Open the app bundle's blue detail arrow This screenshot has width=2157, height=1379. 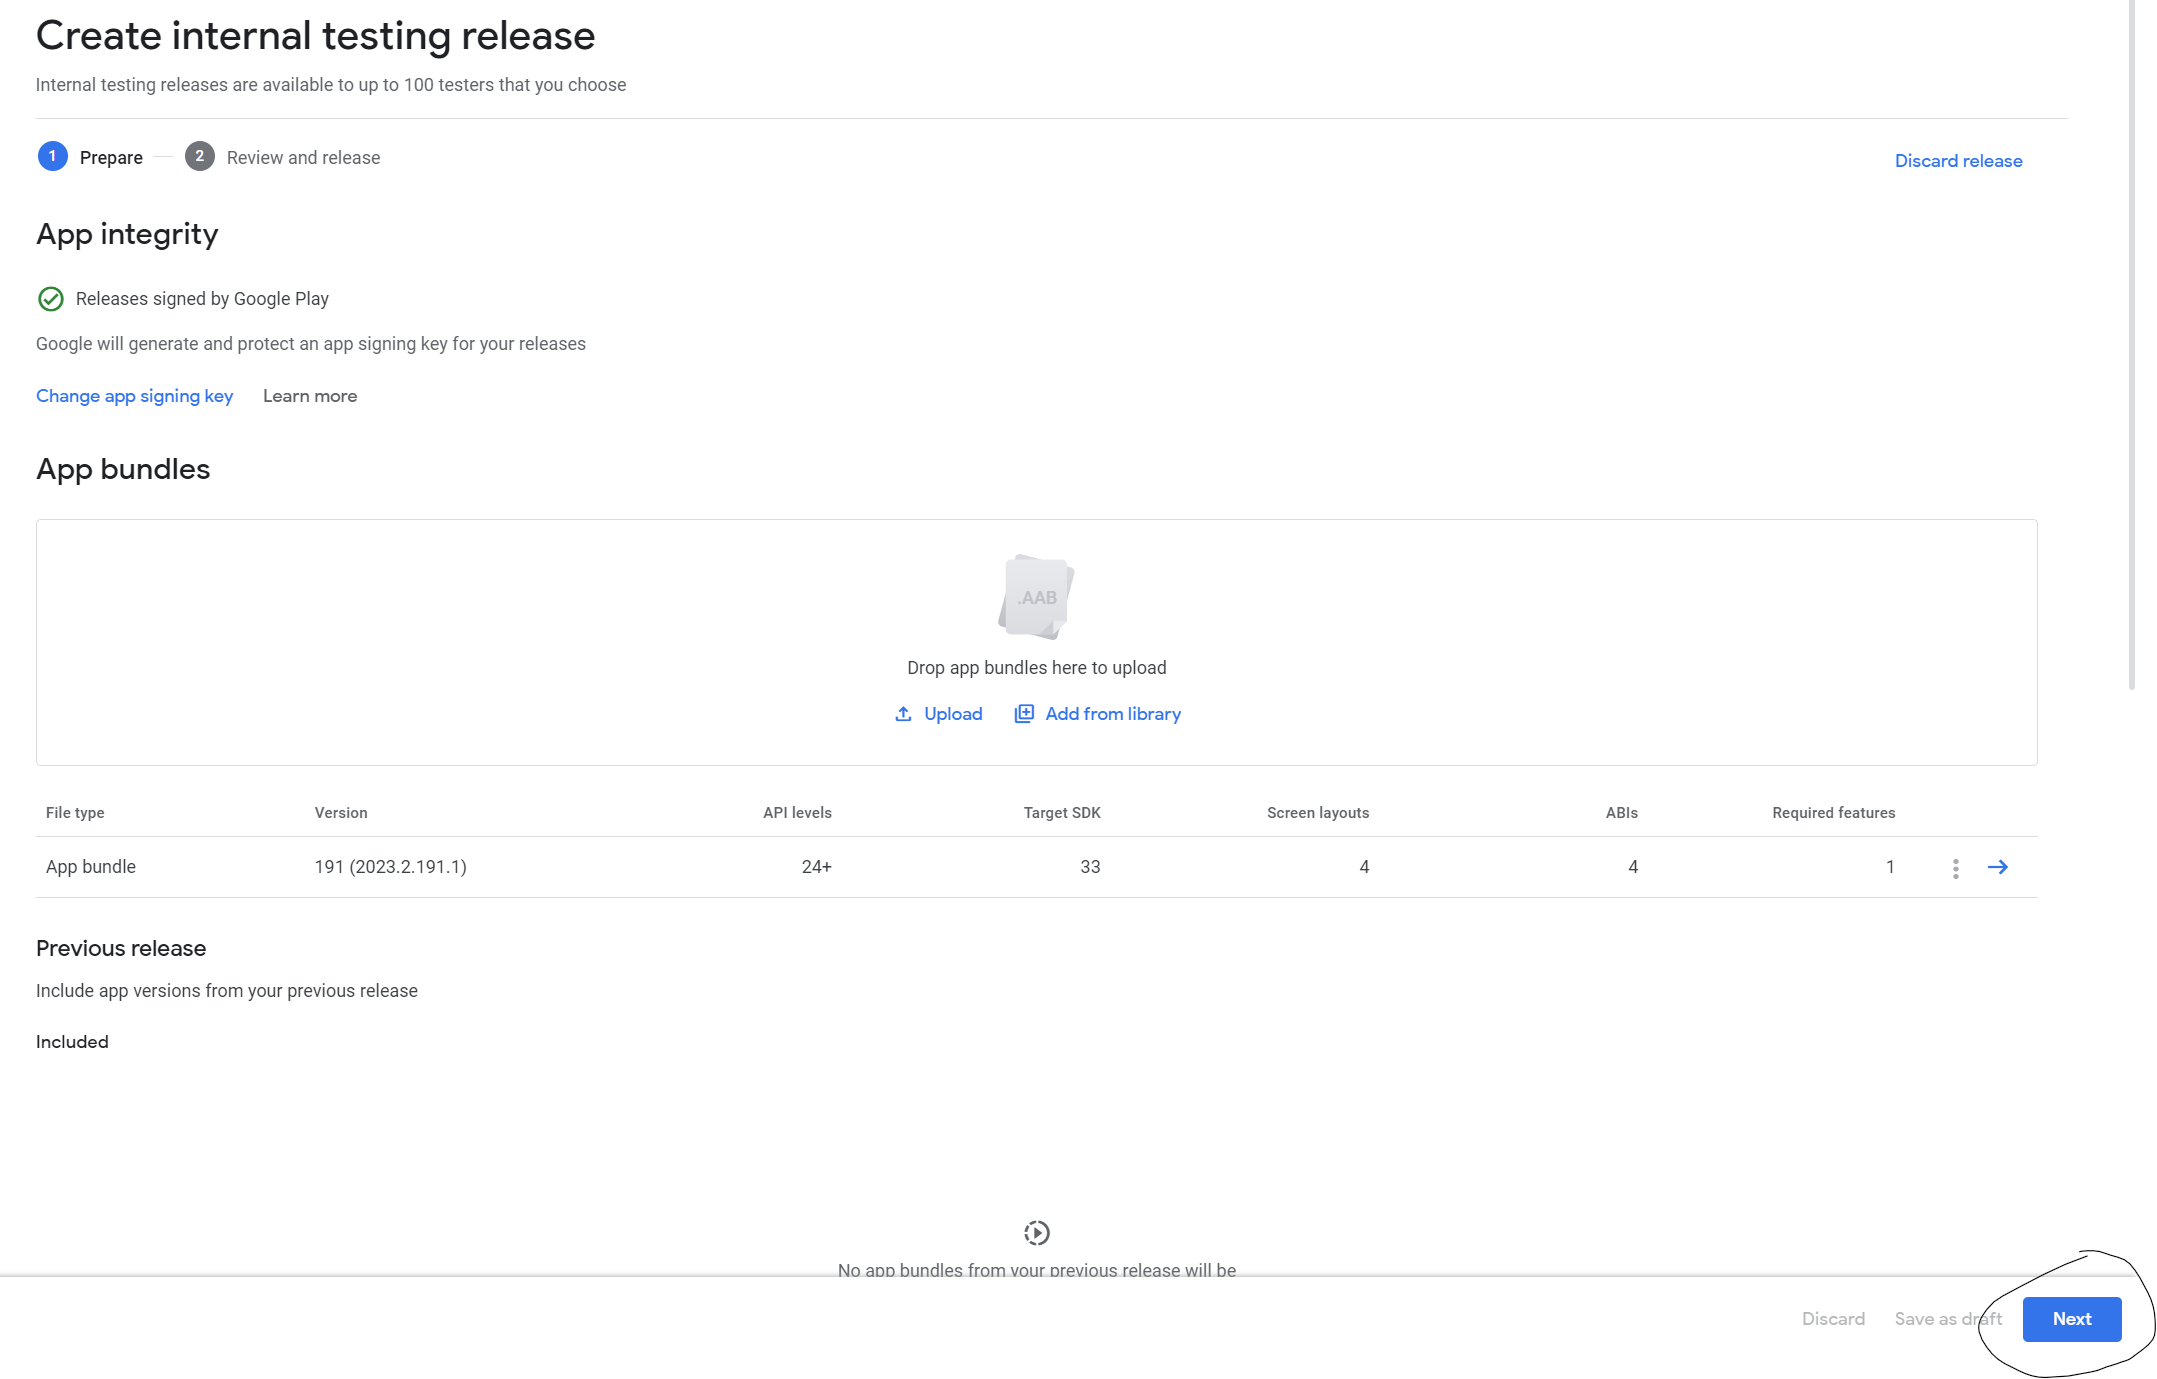(x=1999, y=867)
